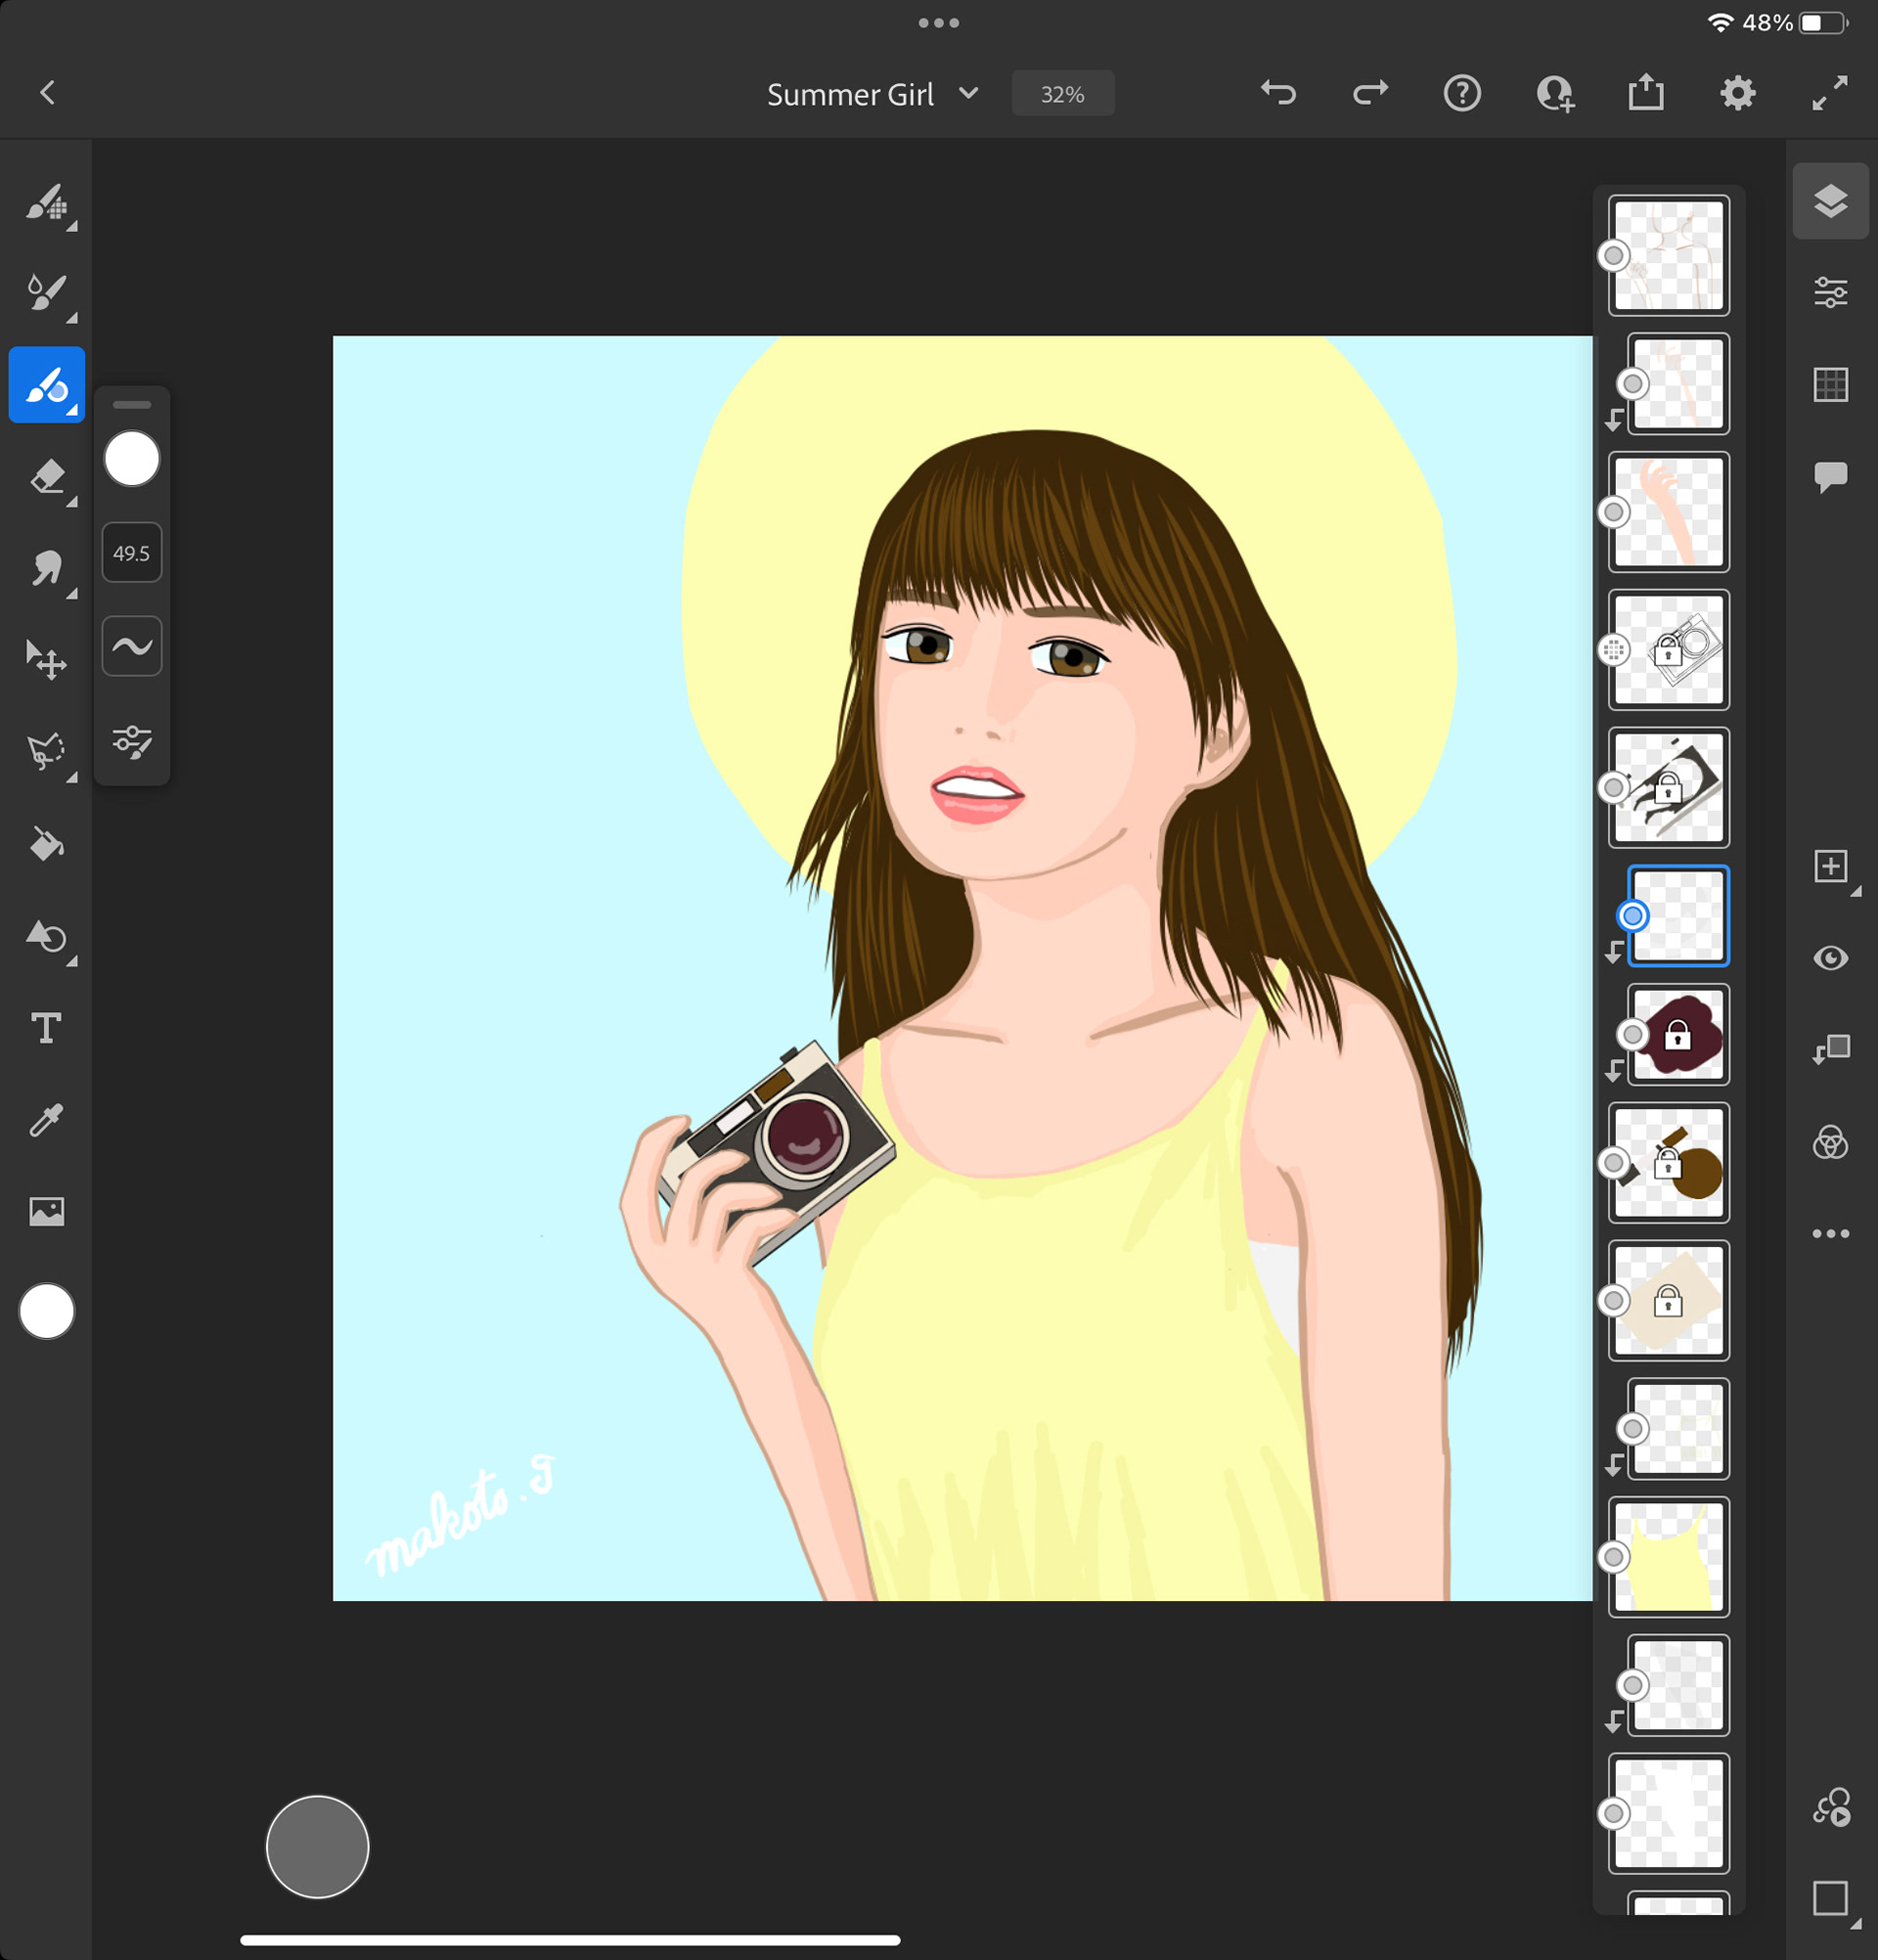Click the Undo button

coord(1278,93)
